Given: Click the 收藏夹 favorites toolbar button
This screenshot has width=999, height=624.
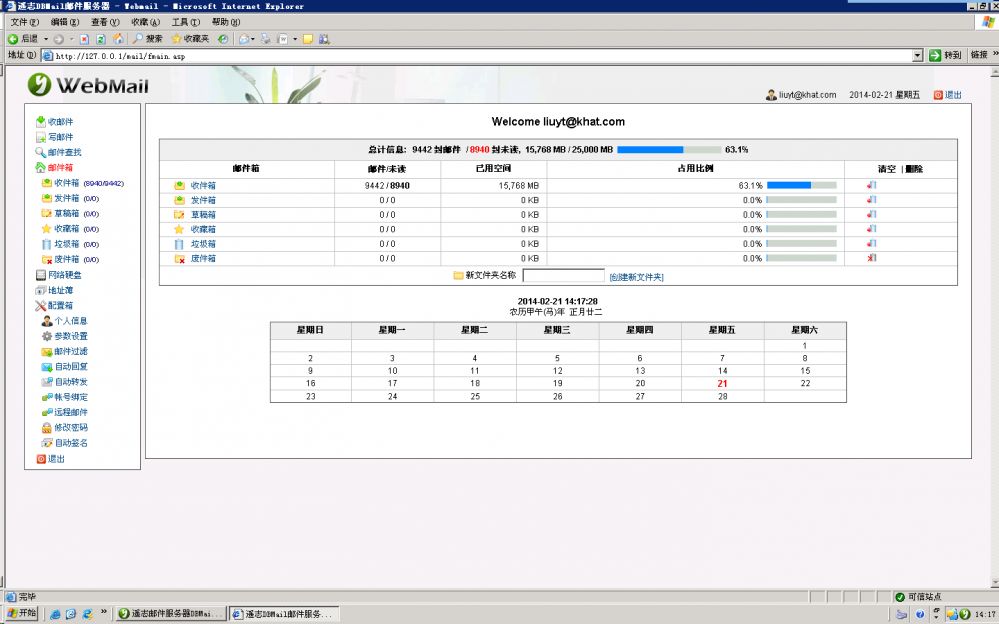Looking at the screenshot, I should 190,39.
